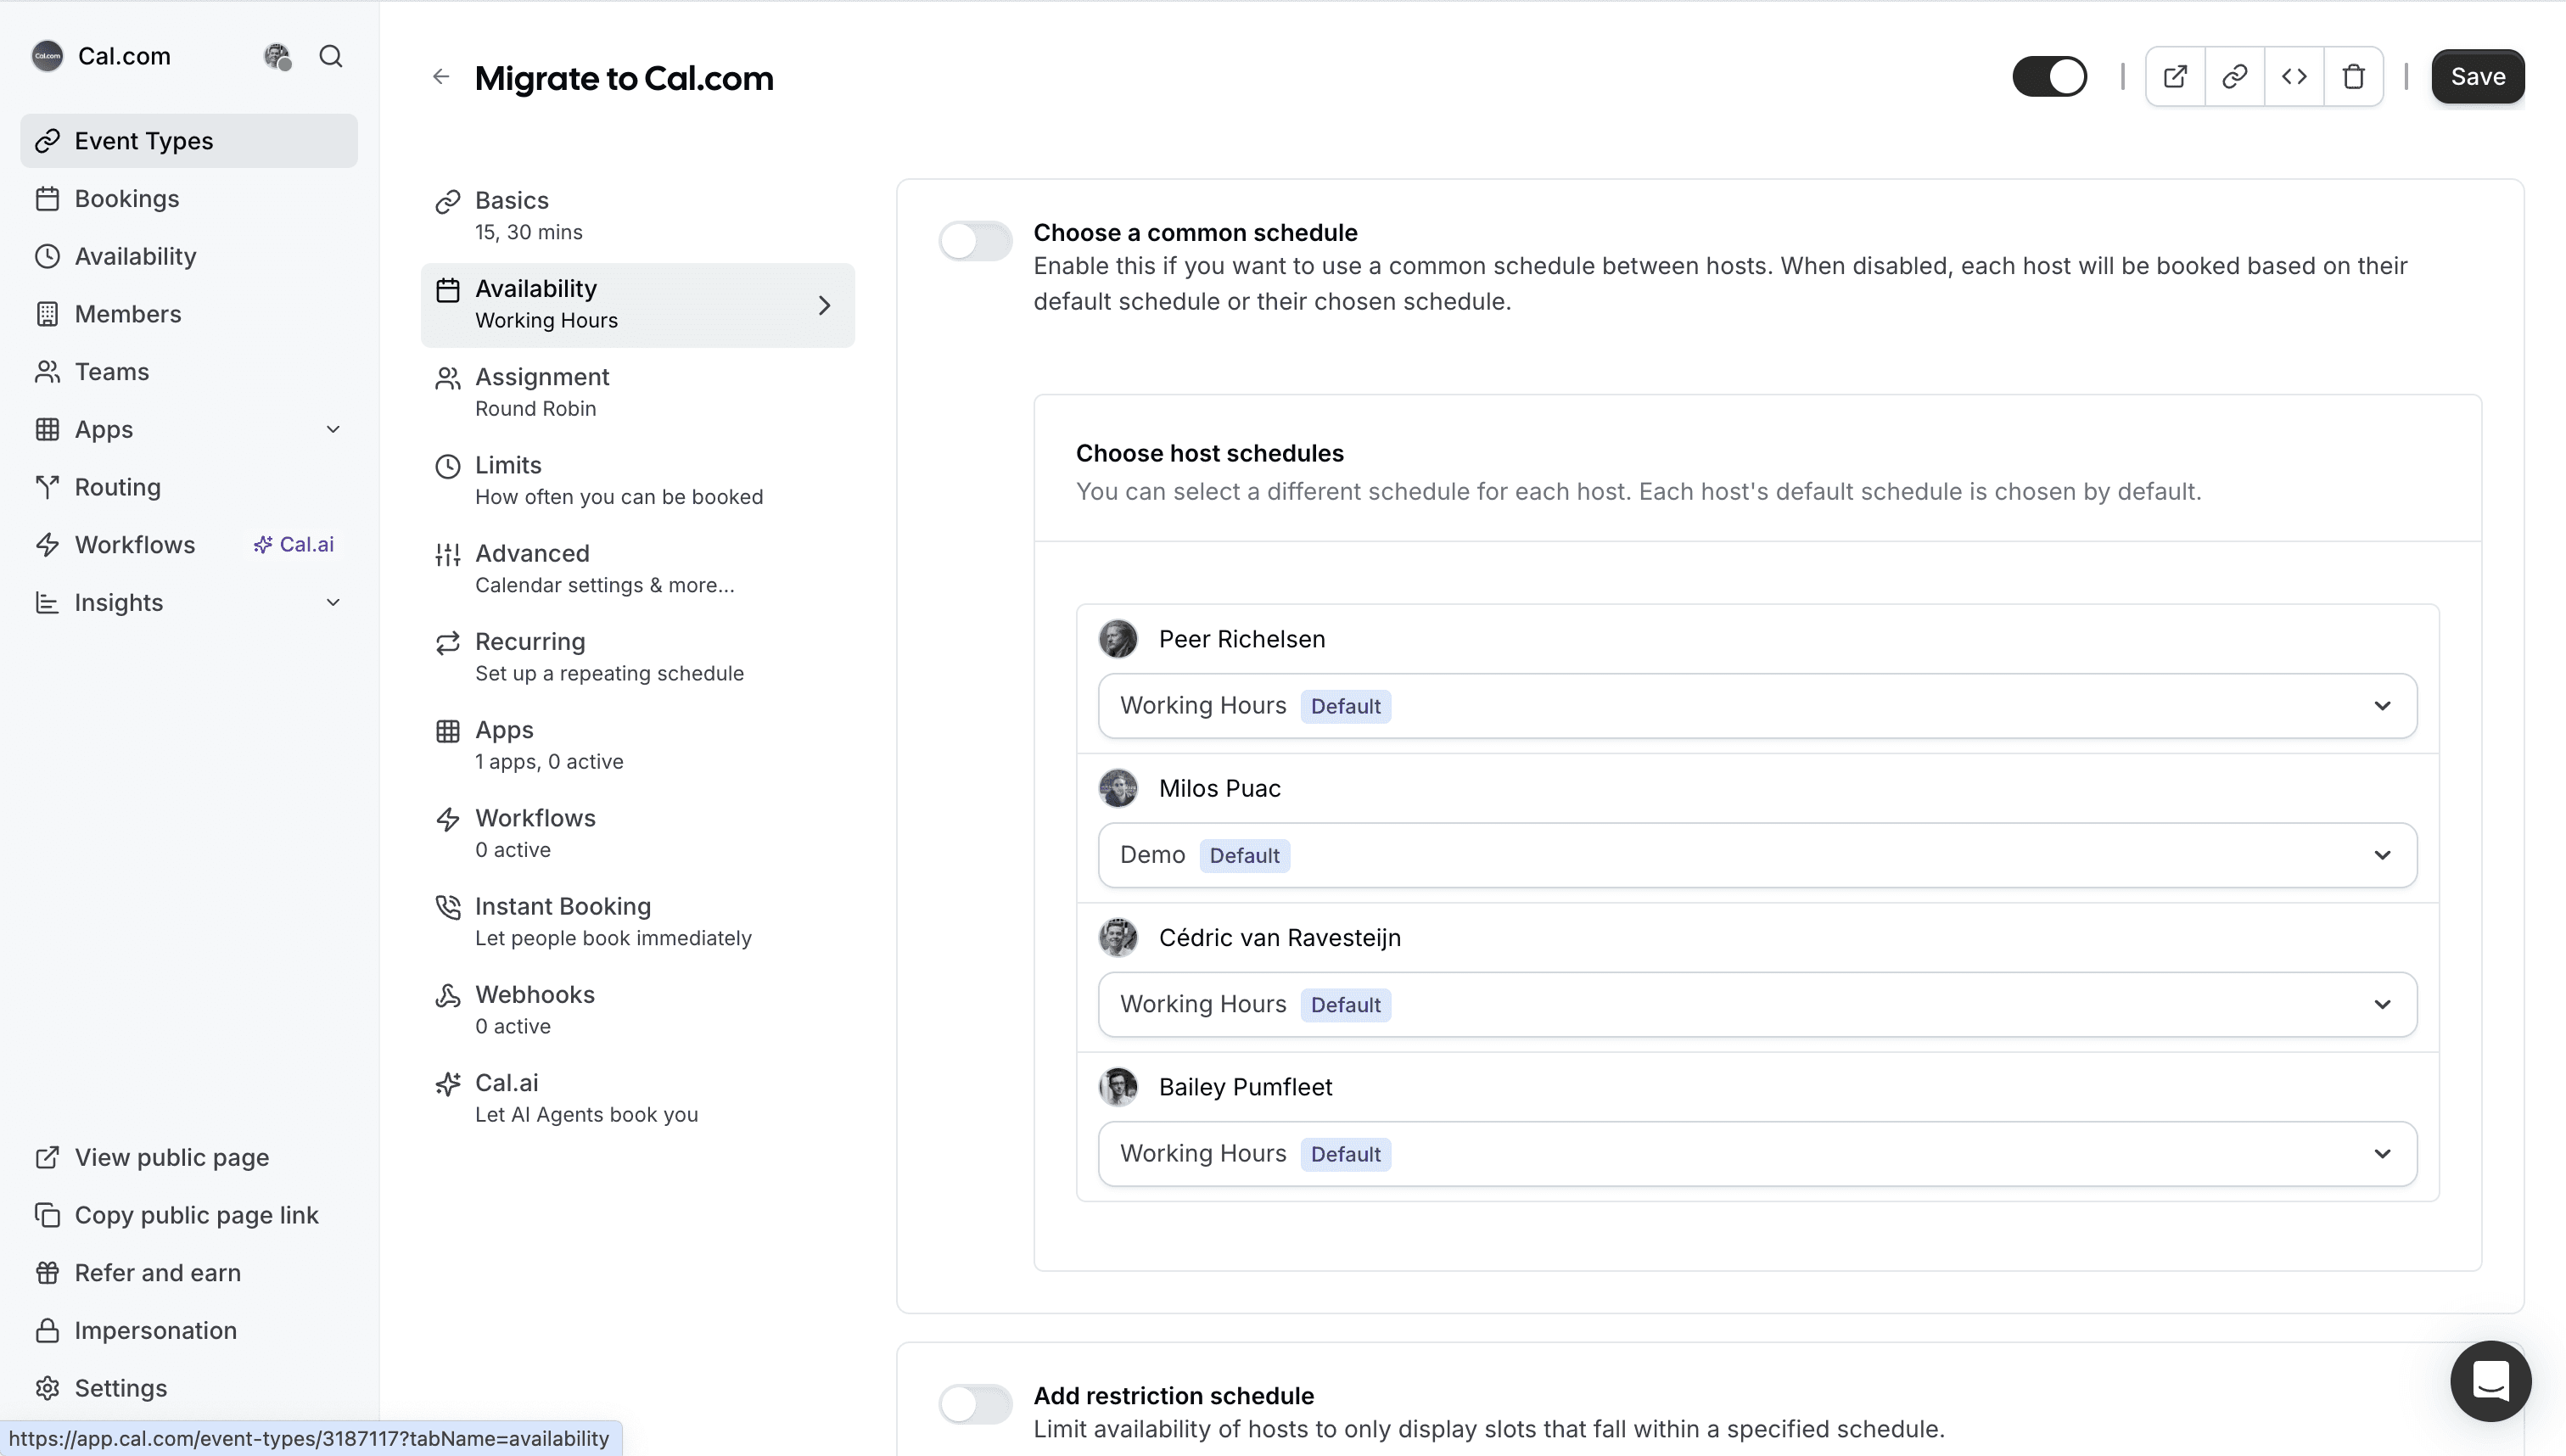The image size is (2566, 1456).
Task: Click the Availability tab chevron arrow
Action: coord(824,305)
